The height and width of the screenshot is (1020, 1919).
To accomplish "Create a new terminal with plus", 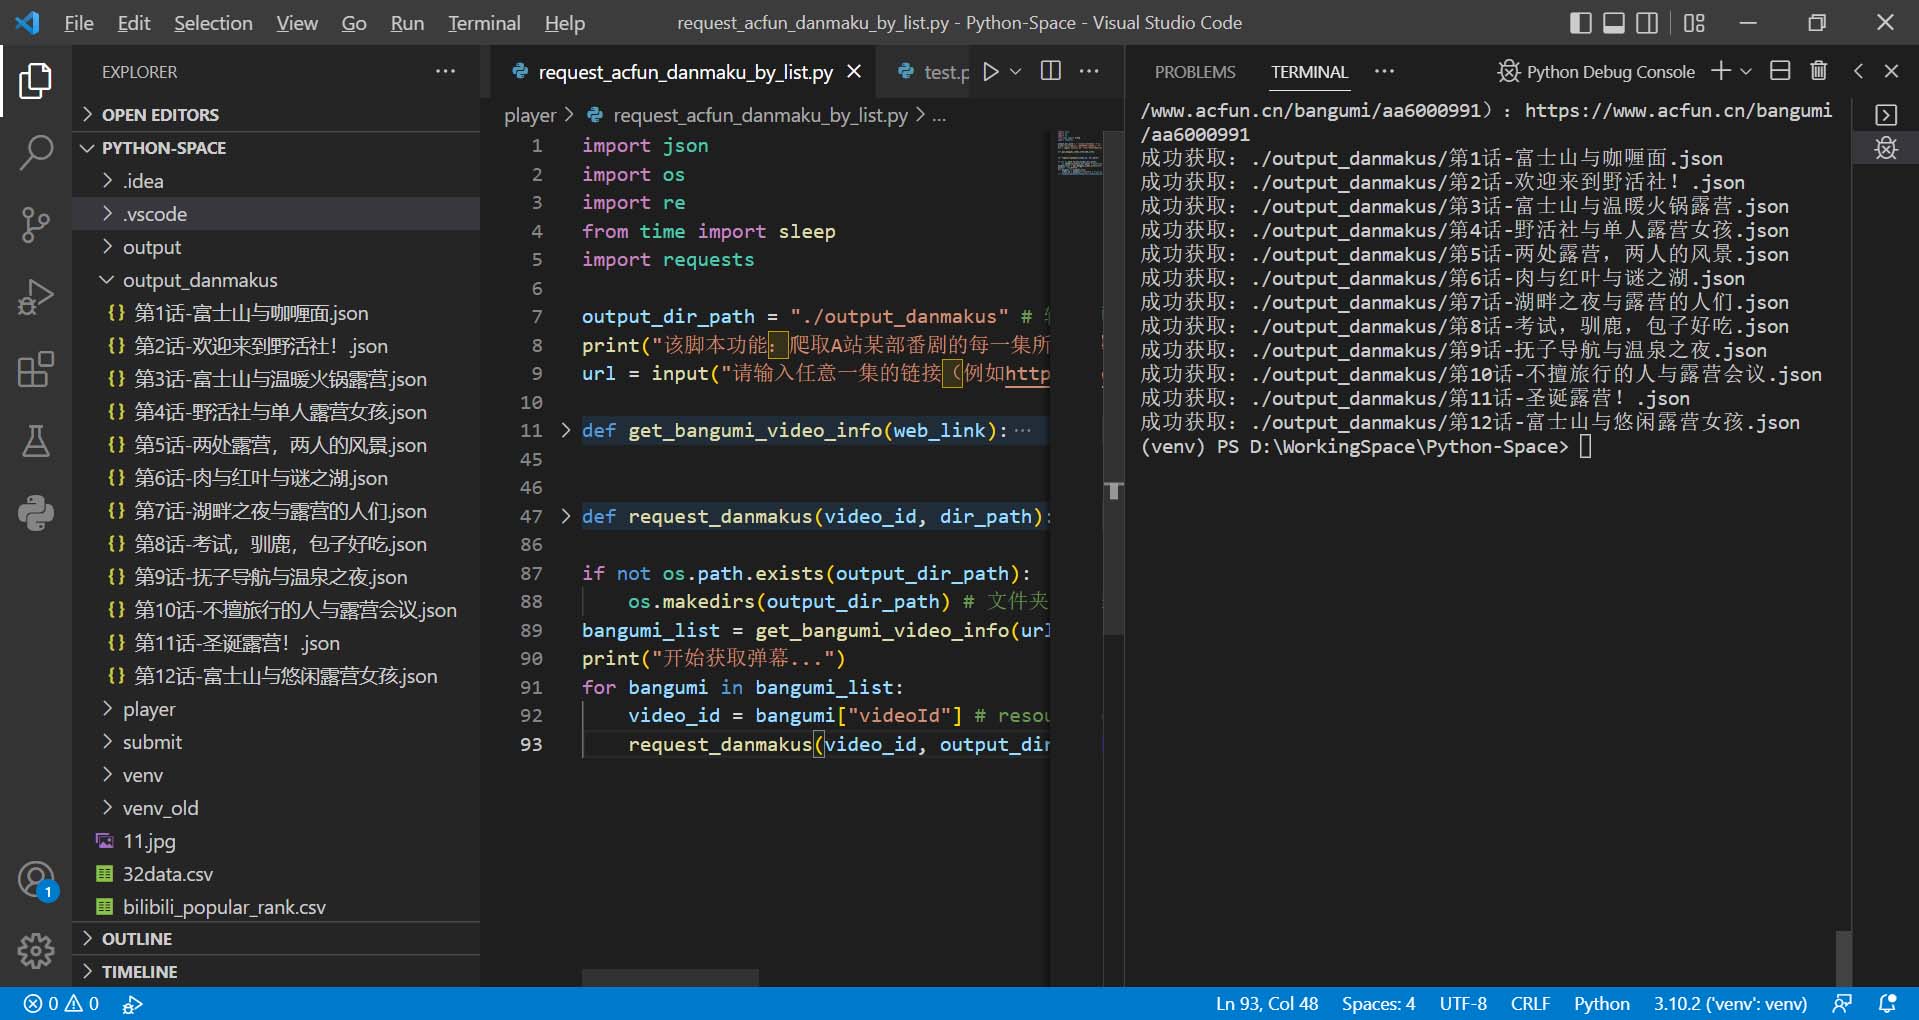I will 1721,71.
